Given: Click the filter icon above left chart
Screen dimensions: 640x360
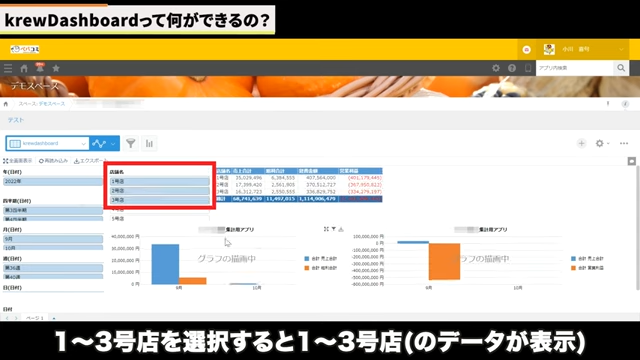Looking at the screenshot, I should pos(333,229).
